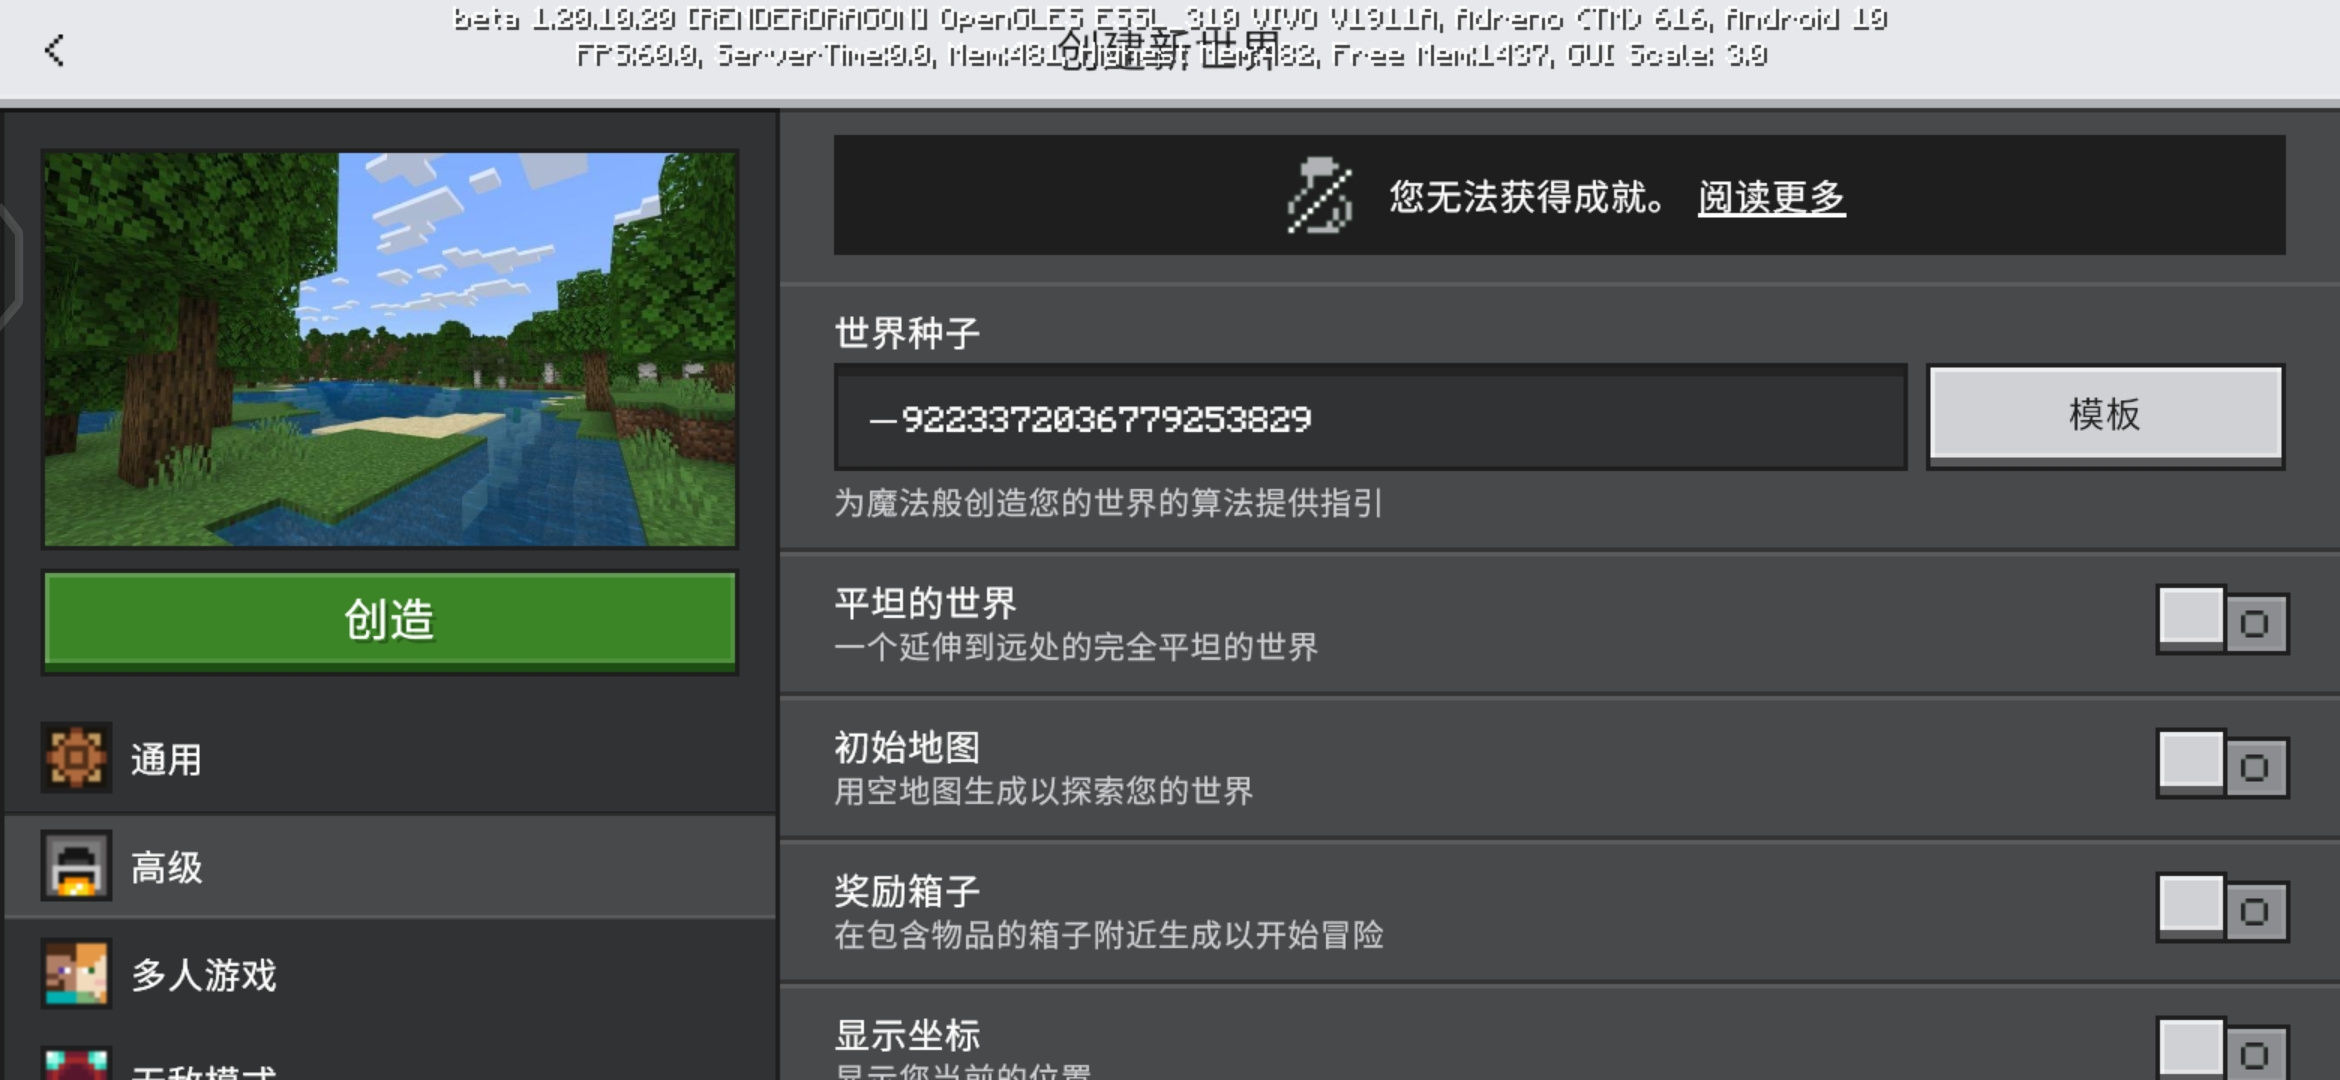Click the gear icon beside 通用
Image resolution: width=2340 pixels, height=1080 pixels.
coord(76,758)
